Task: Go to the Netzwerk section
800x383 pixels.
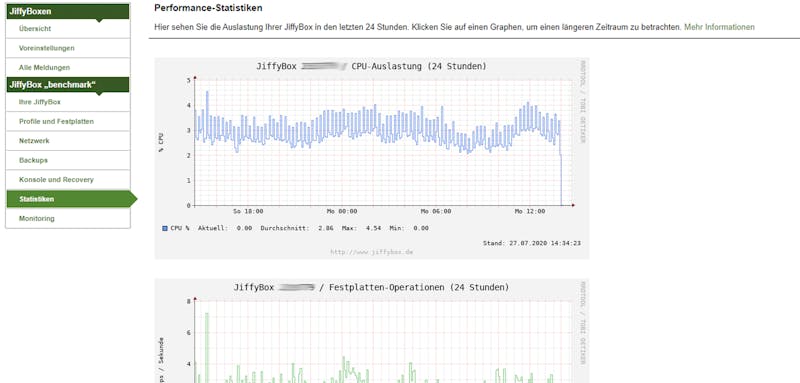Action: tap(68, 141)
